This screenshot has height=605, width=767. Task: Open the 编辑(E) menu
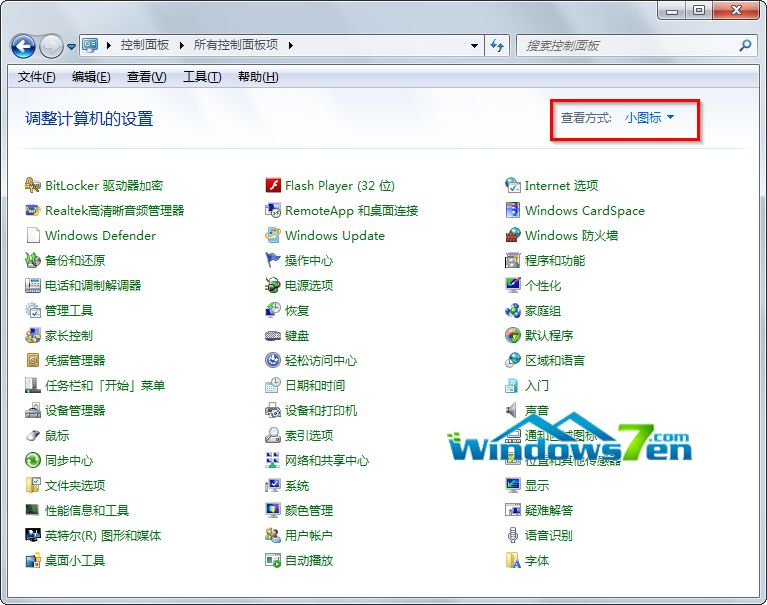(x=91, y=77)
